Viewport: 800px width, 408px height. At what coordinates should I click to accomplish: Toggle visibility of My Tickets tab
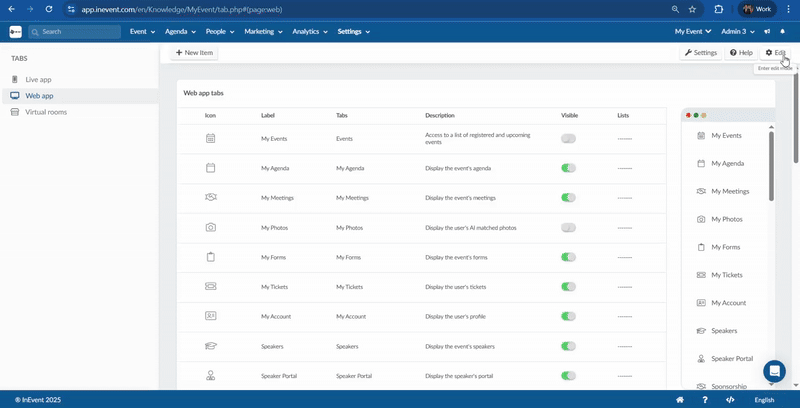click(x=568, y=287)
